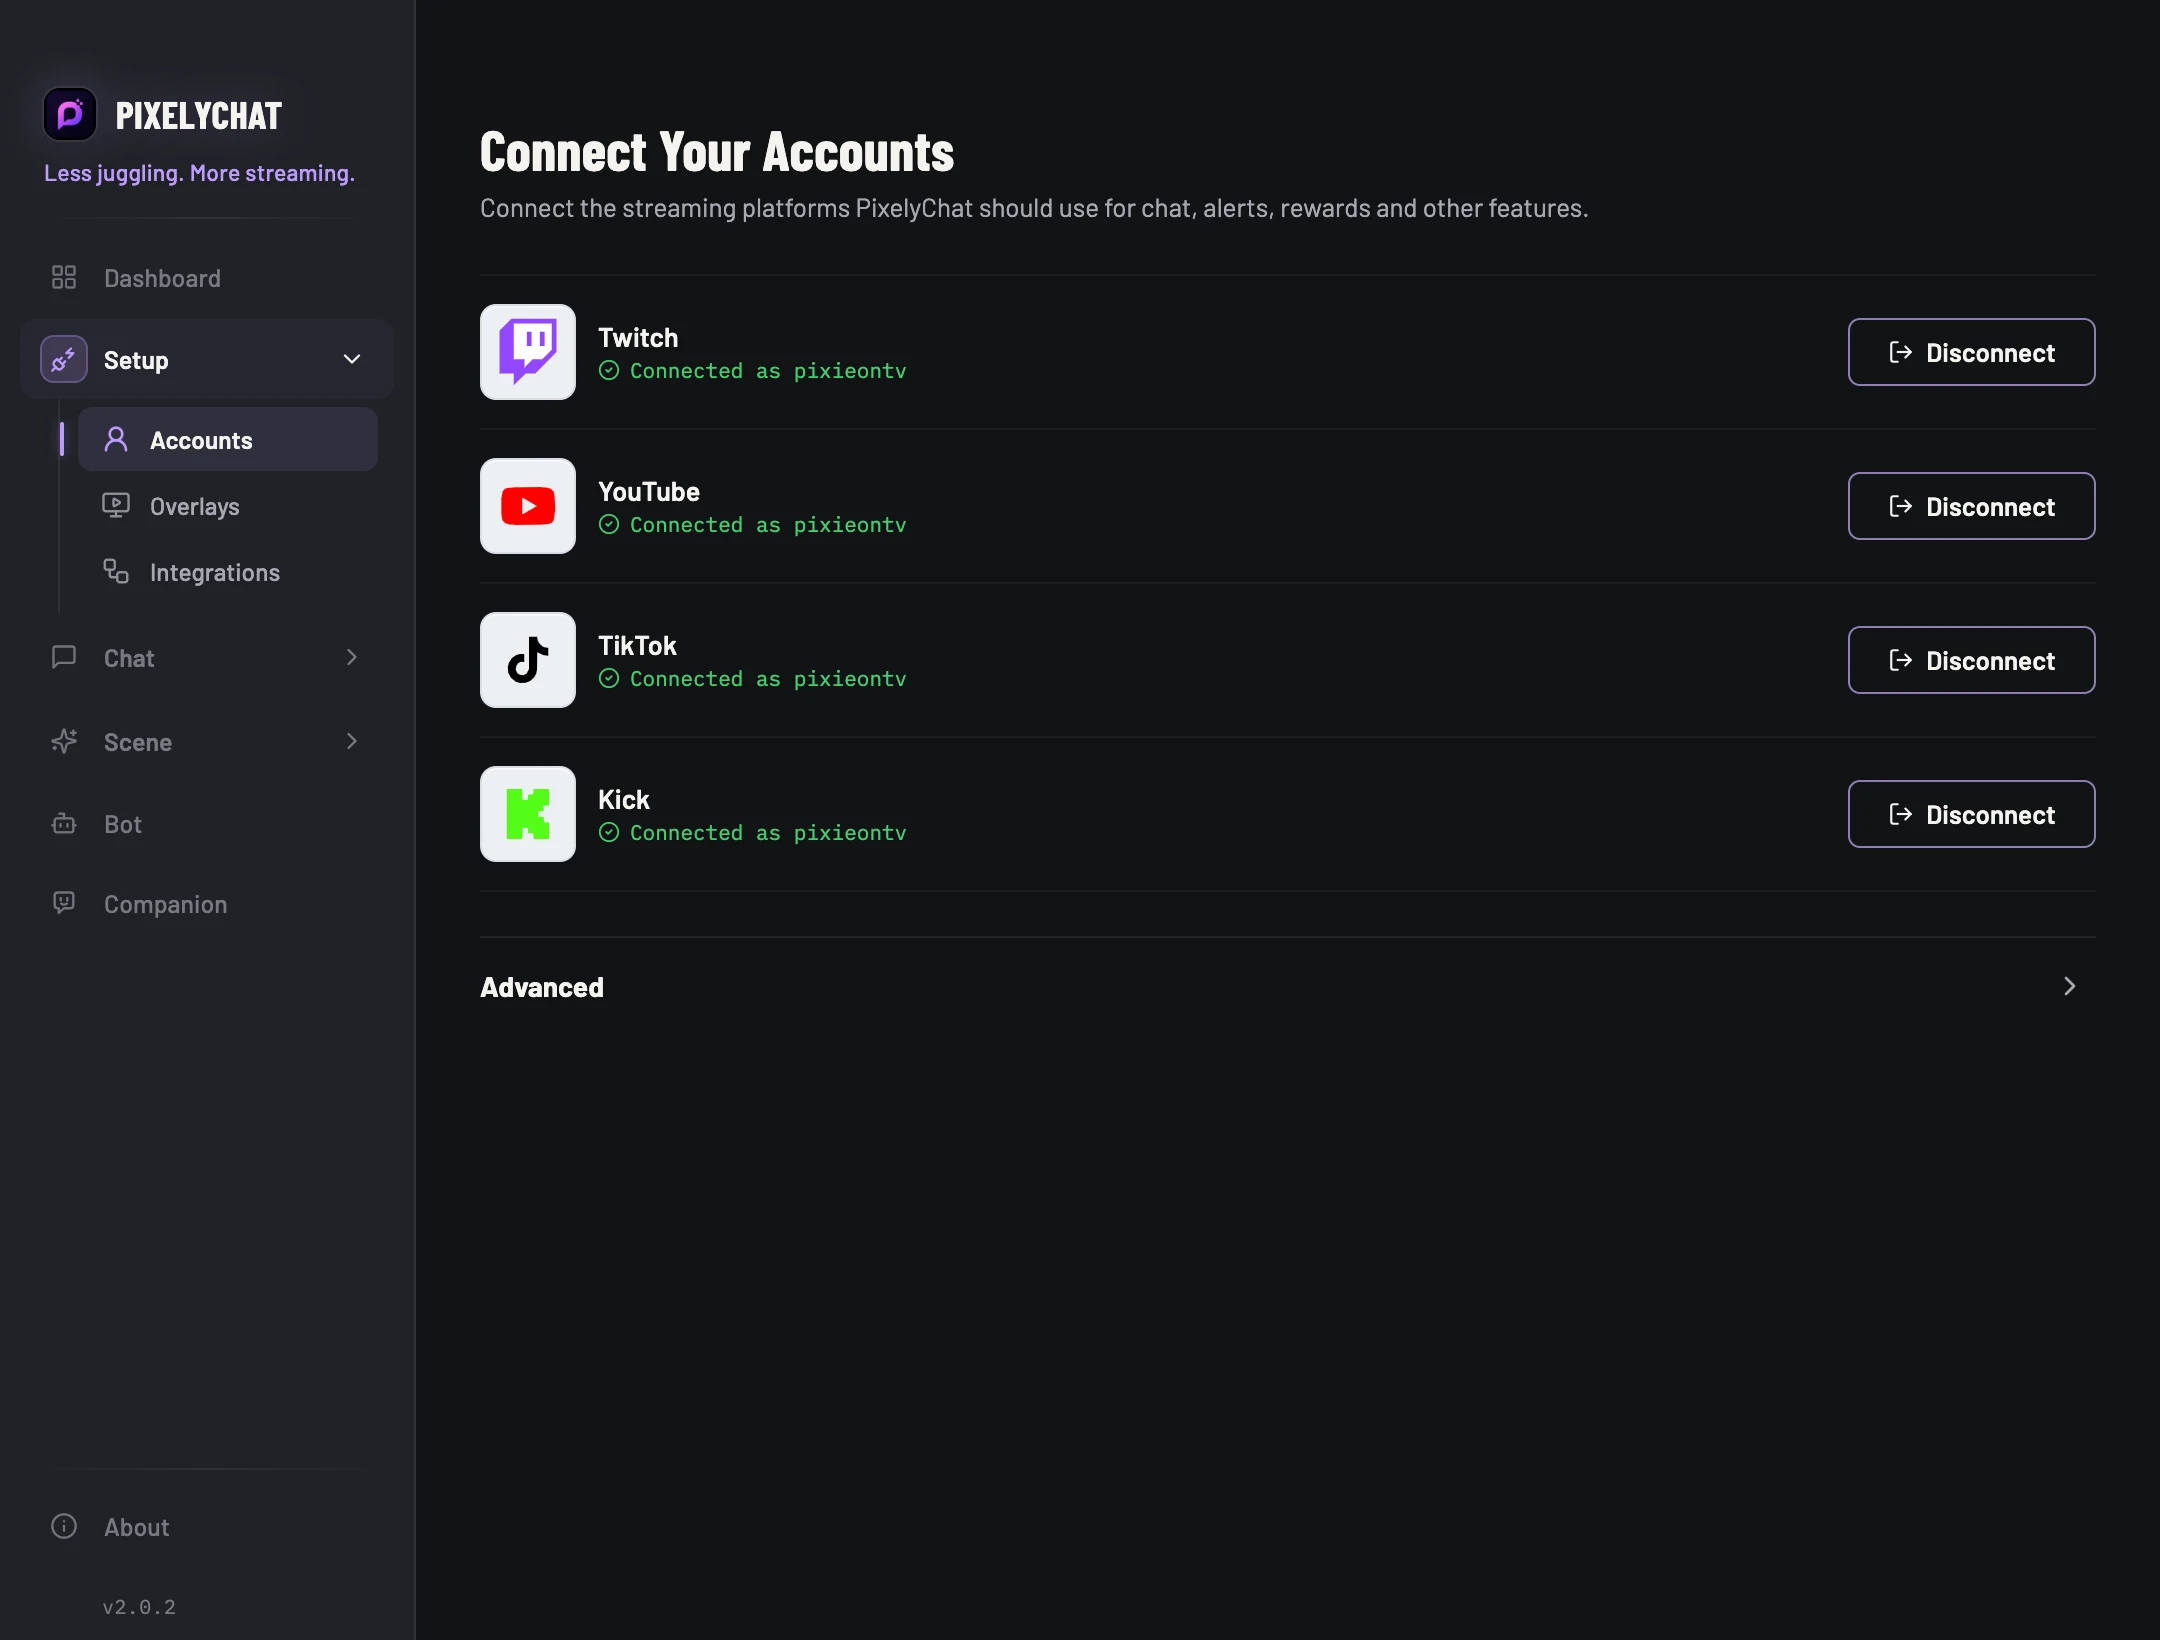
Task: Click the PIXELYCHAT brand name text
Action: 199,116
